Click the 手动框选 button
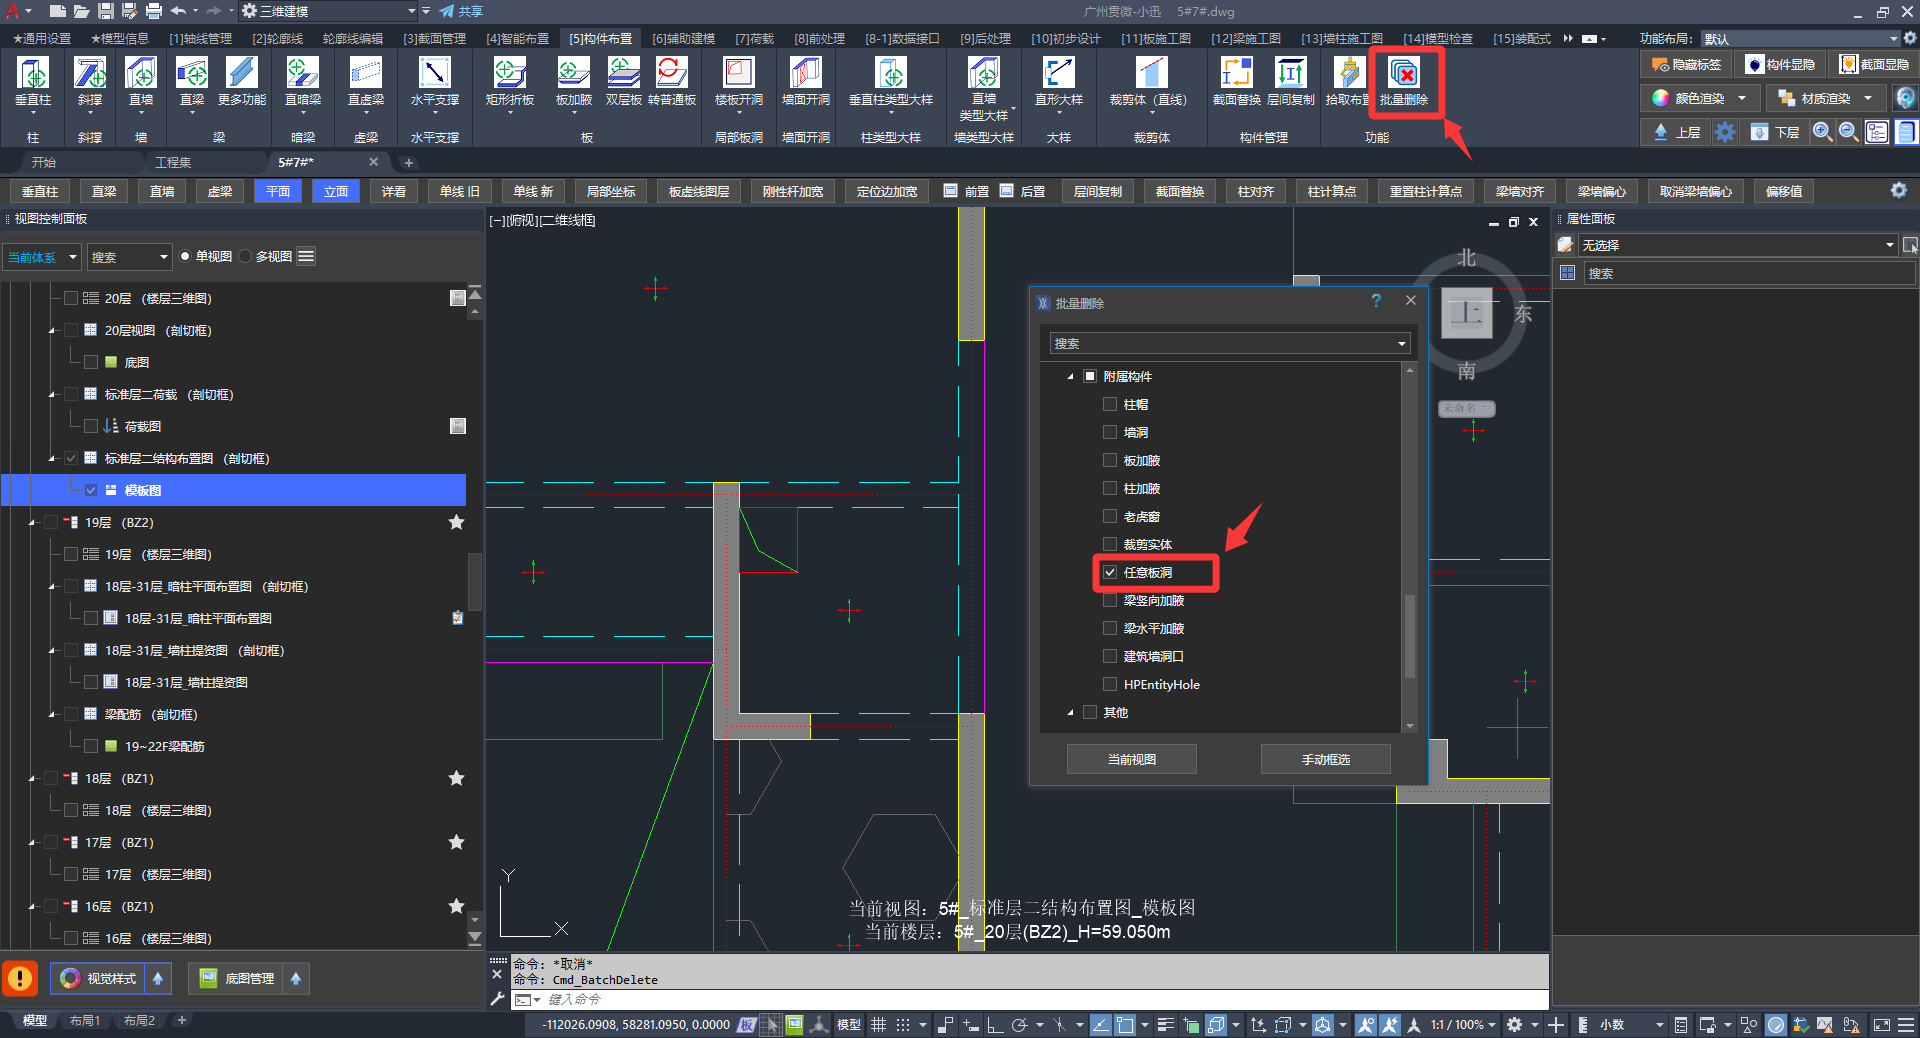1920x1038 pixels. (1325, 760)
